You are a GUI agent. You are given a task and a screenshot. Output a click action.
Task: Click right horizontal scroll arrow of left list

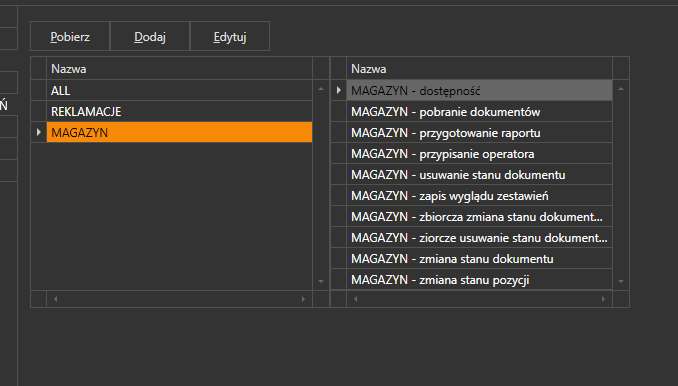pos(303,299)
